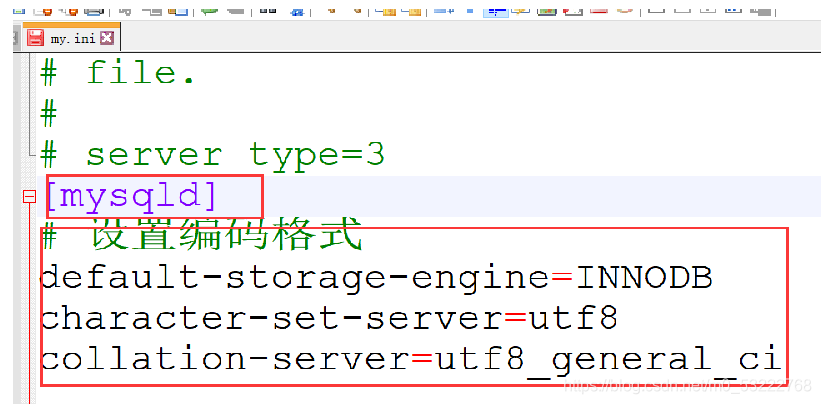The height and width of the screenshot is (404, 821).
Task: Collapse the [mysqld] section fold marker
Action: click(x=29, y=197)
